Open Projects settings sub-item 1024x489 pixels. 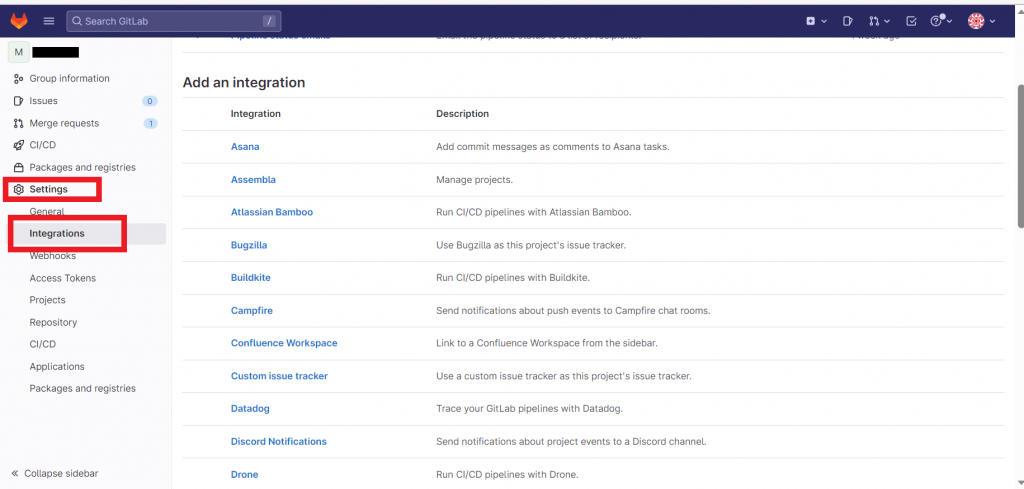click(x=48, y=300)
